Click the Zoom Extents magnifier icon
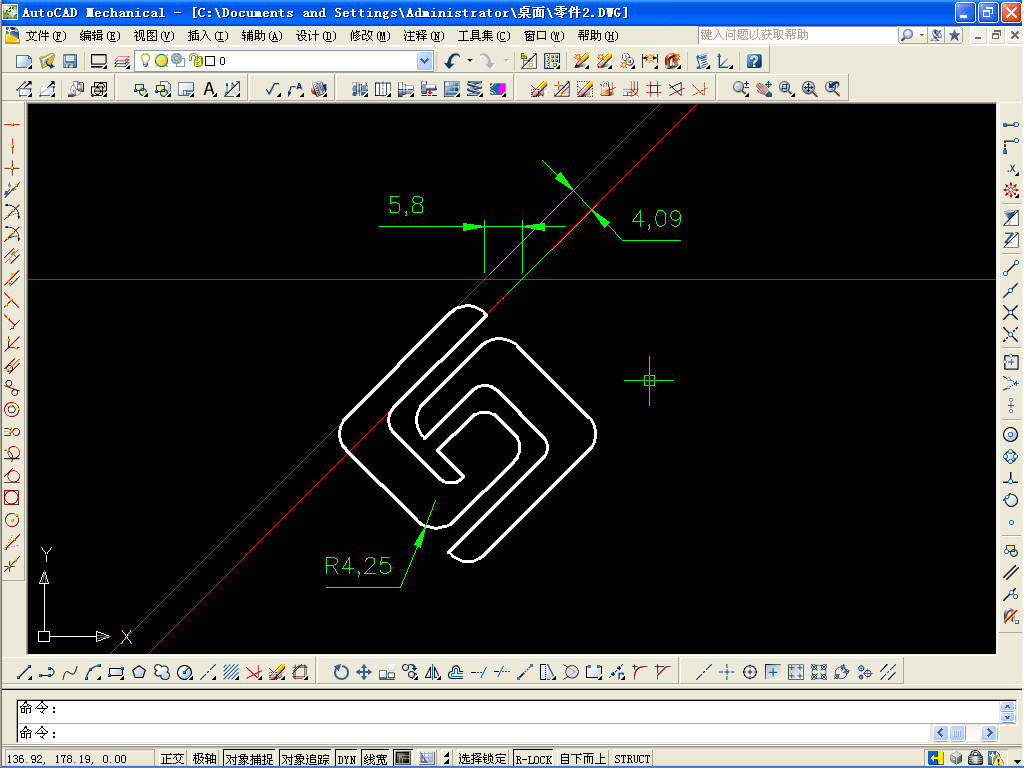Screen dimensions: 1024x768 click(x=810, y=89)
